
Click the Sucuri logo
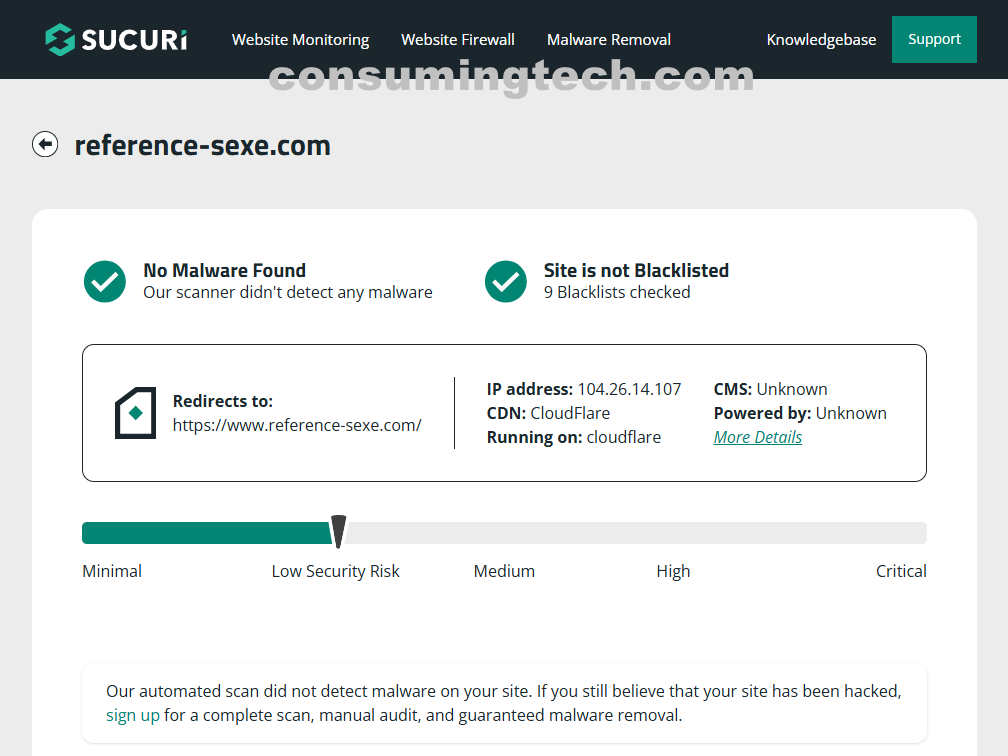click(x=116, y=40)
